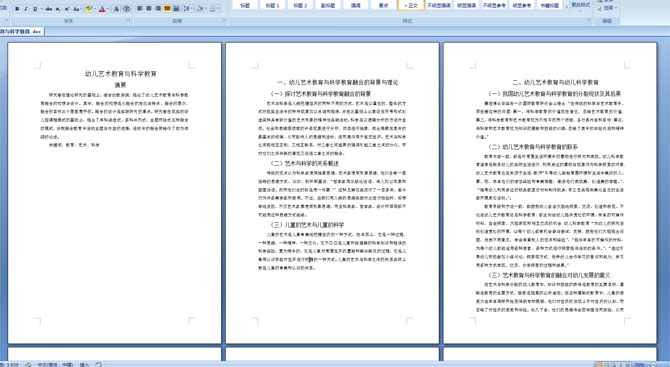Viewport: 670px width, 367px height.
Task: Apply subscript formatting
Action: pos(58,9)
